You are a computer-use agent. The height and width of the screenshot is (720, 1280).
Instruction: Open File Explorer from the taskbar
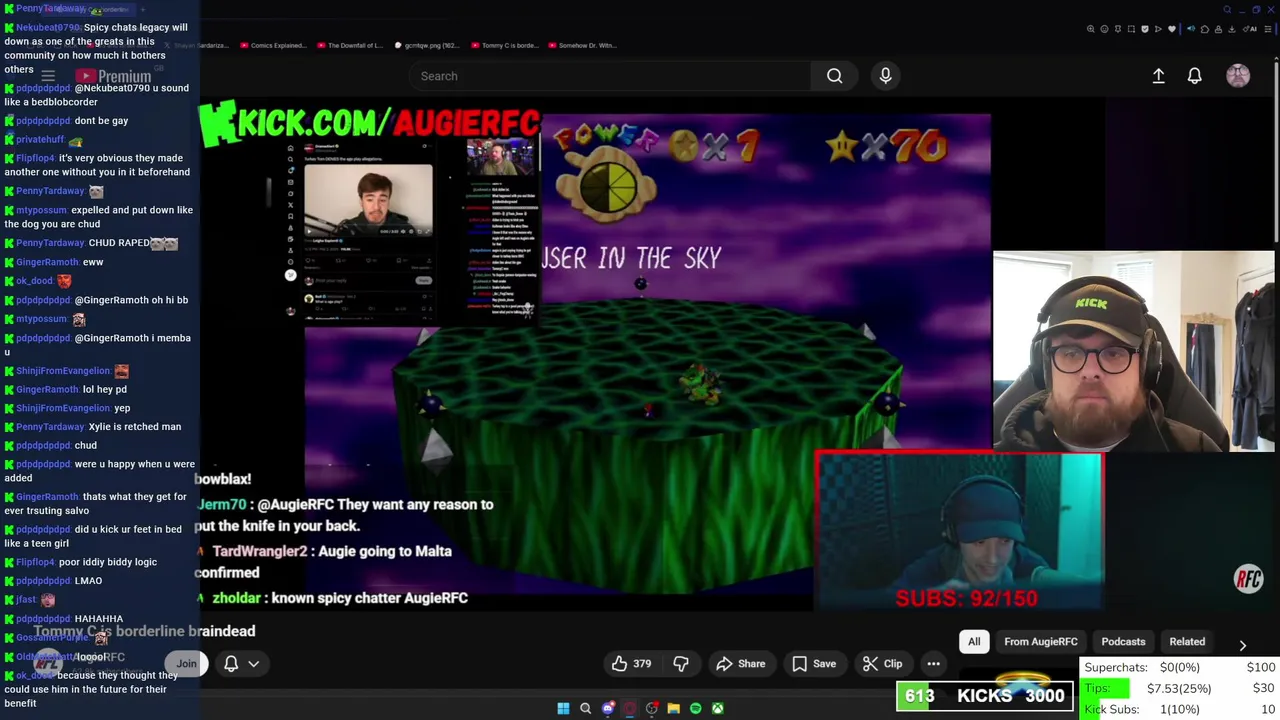[673, 709]
